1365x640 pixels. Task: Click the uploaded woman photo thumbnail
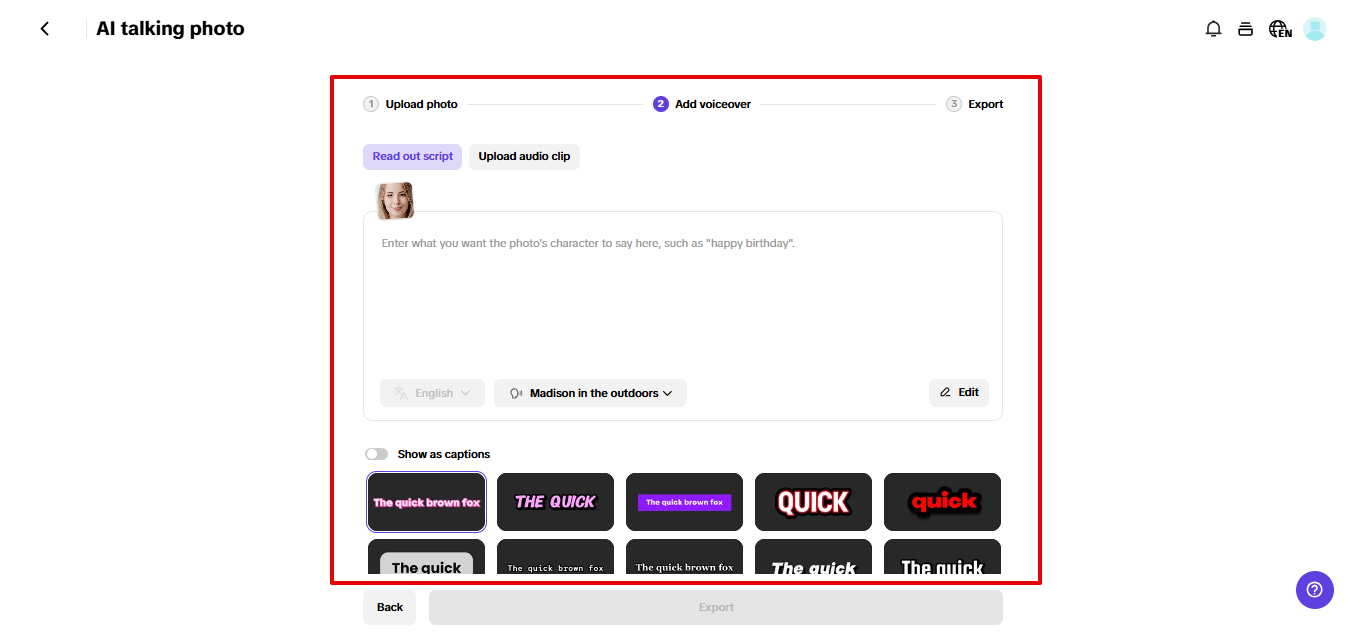[394, 200]
